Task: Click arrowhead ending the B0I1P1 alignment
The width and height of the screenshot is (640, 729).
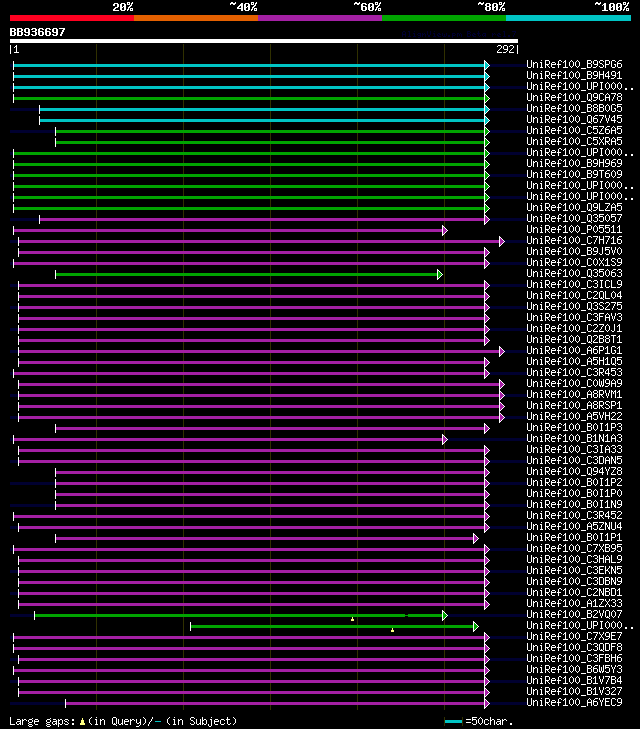Action: coord(476,538)
